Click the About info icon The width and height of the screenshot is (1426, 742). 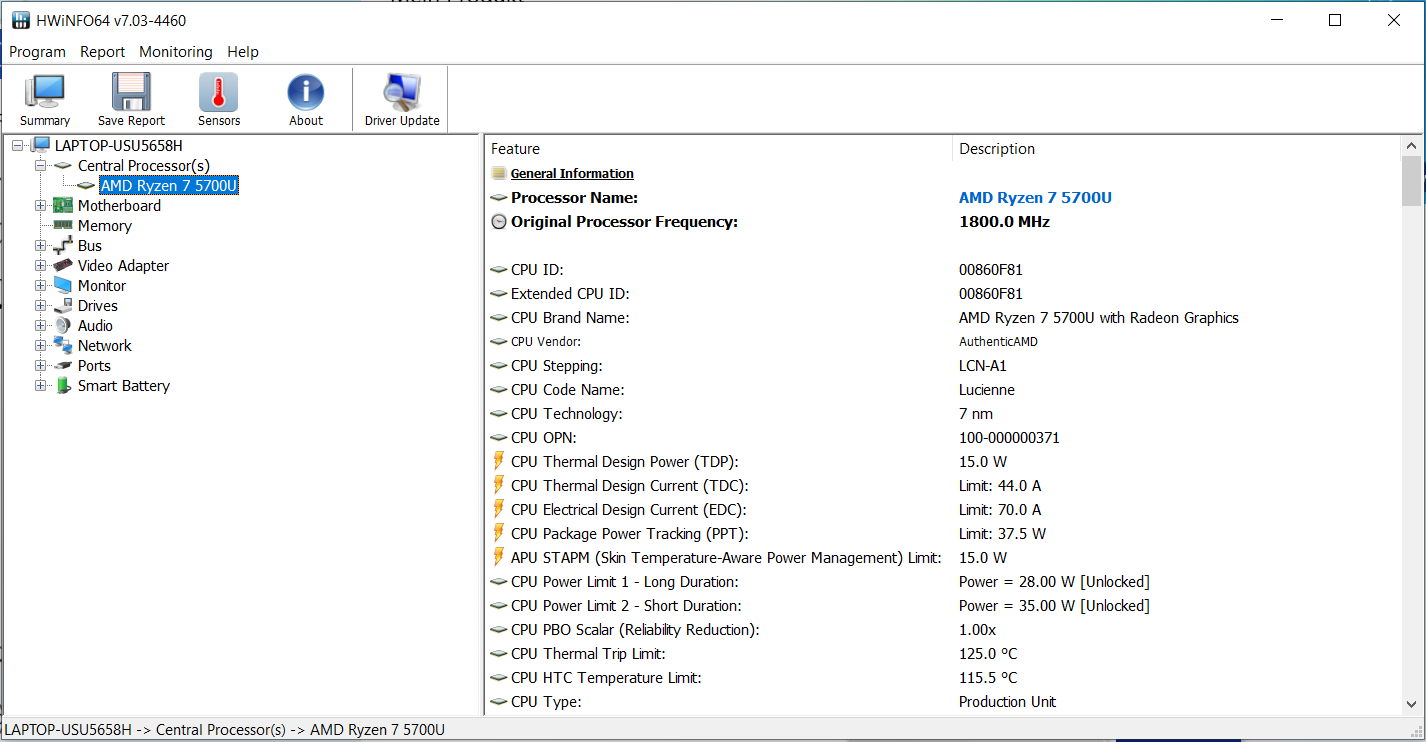tap(306, 93)
